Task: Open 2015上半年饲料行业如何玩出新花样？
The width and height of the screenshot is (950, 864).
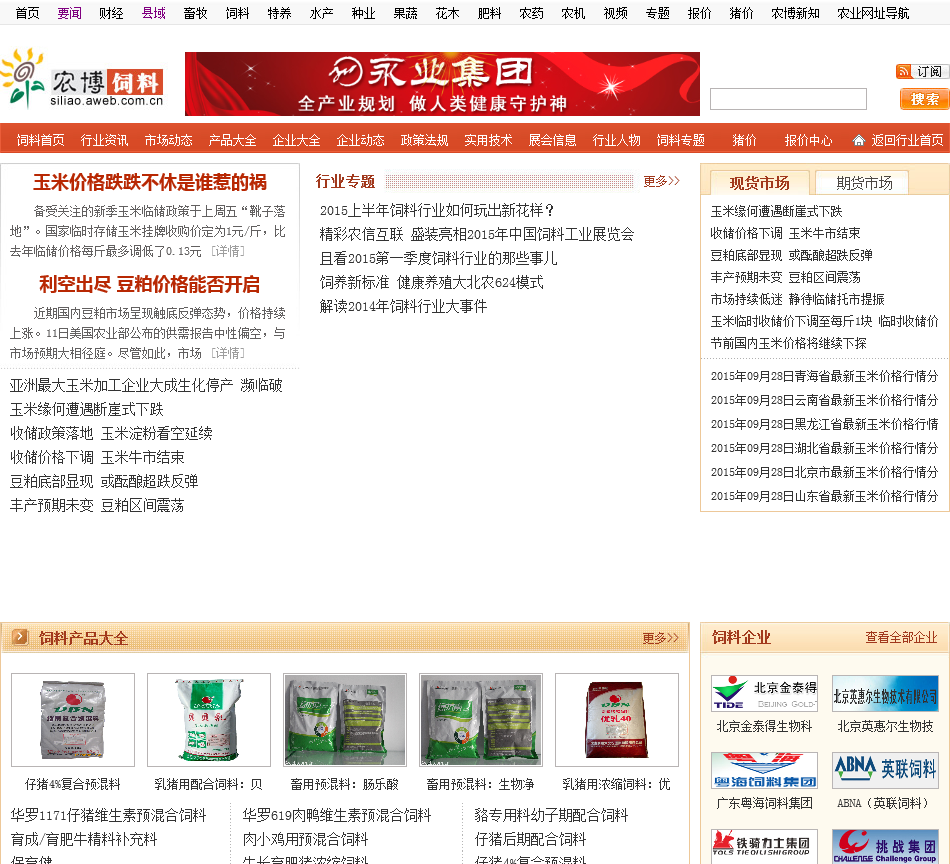Action: pyautogui.click(x=437, y=210)
